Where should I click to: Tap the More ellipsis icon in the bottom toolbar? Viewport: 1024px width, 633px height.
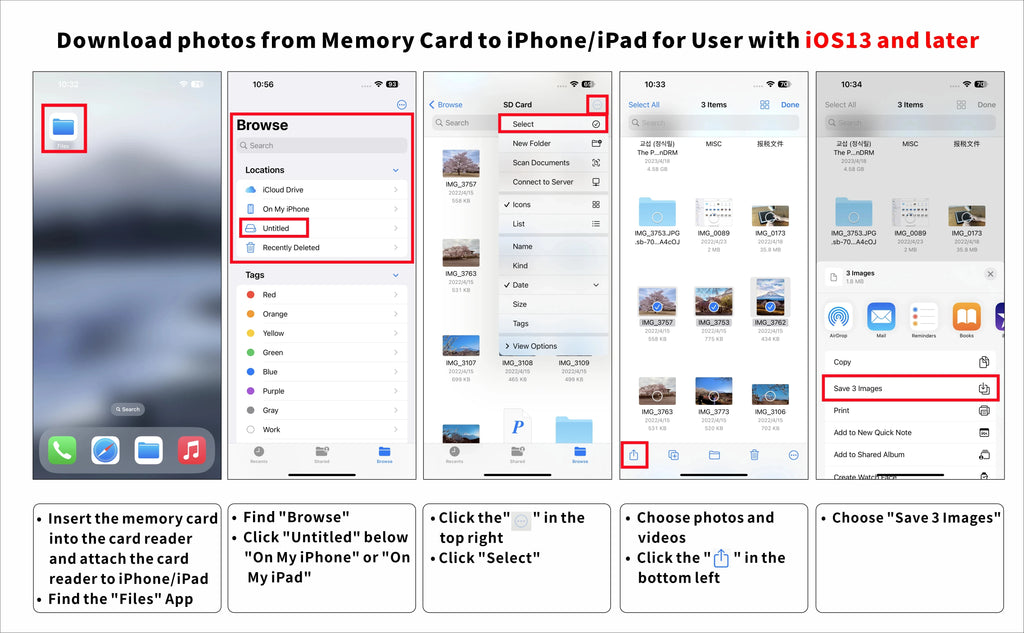coord(793,455)
